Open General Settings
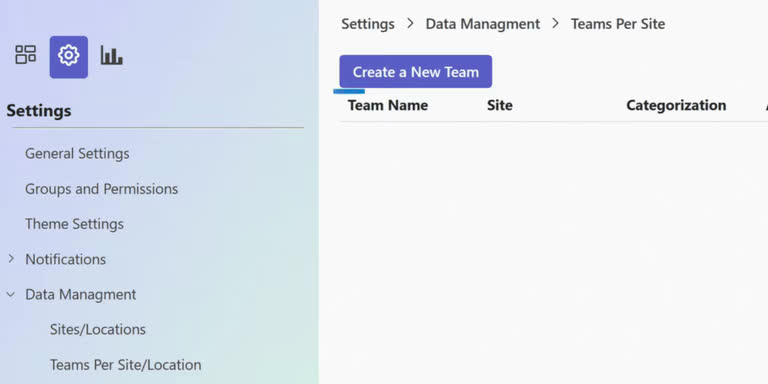 (x=77, y=154)
